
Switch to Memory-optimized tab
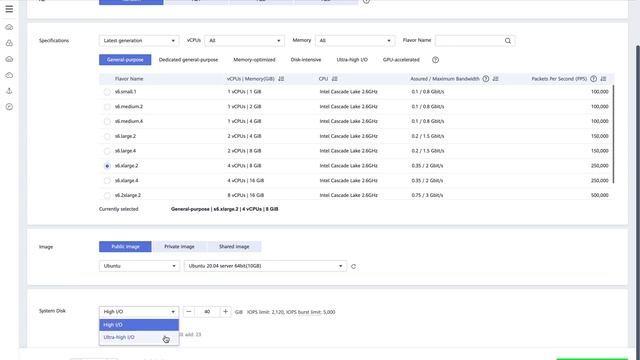pyautogui.click(x=254, y=60)
